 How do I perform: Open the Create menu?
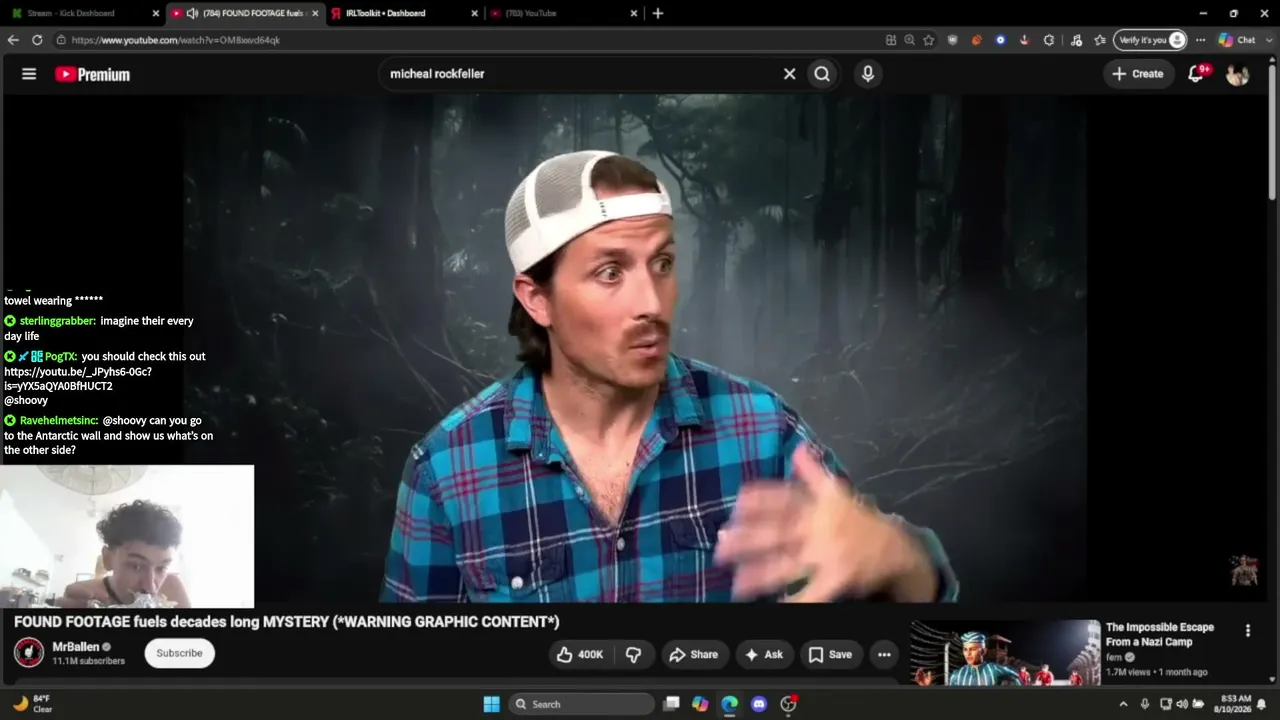[x=1138, y=74]
